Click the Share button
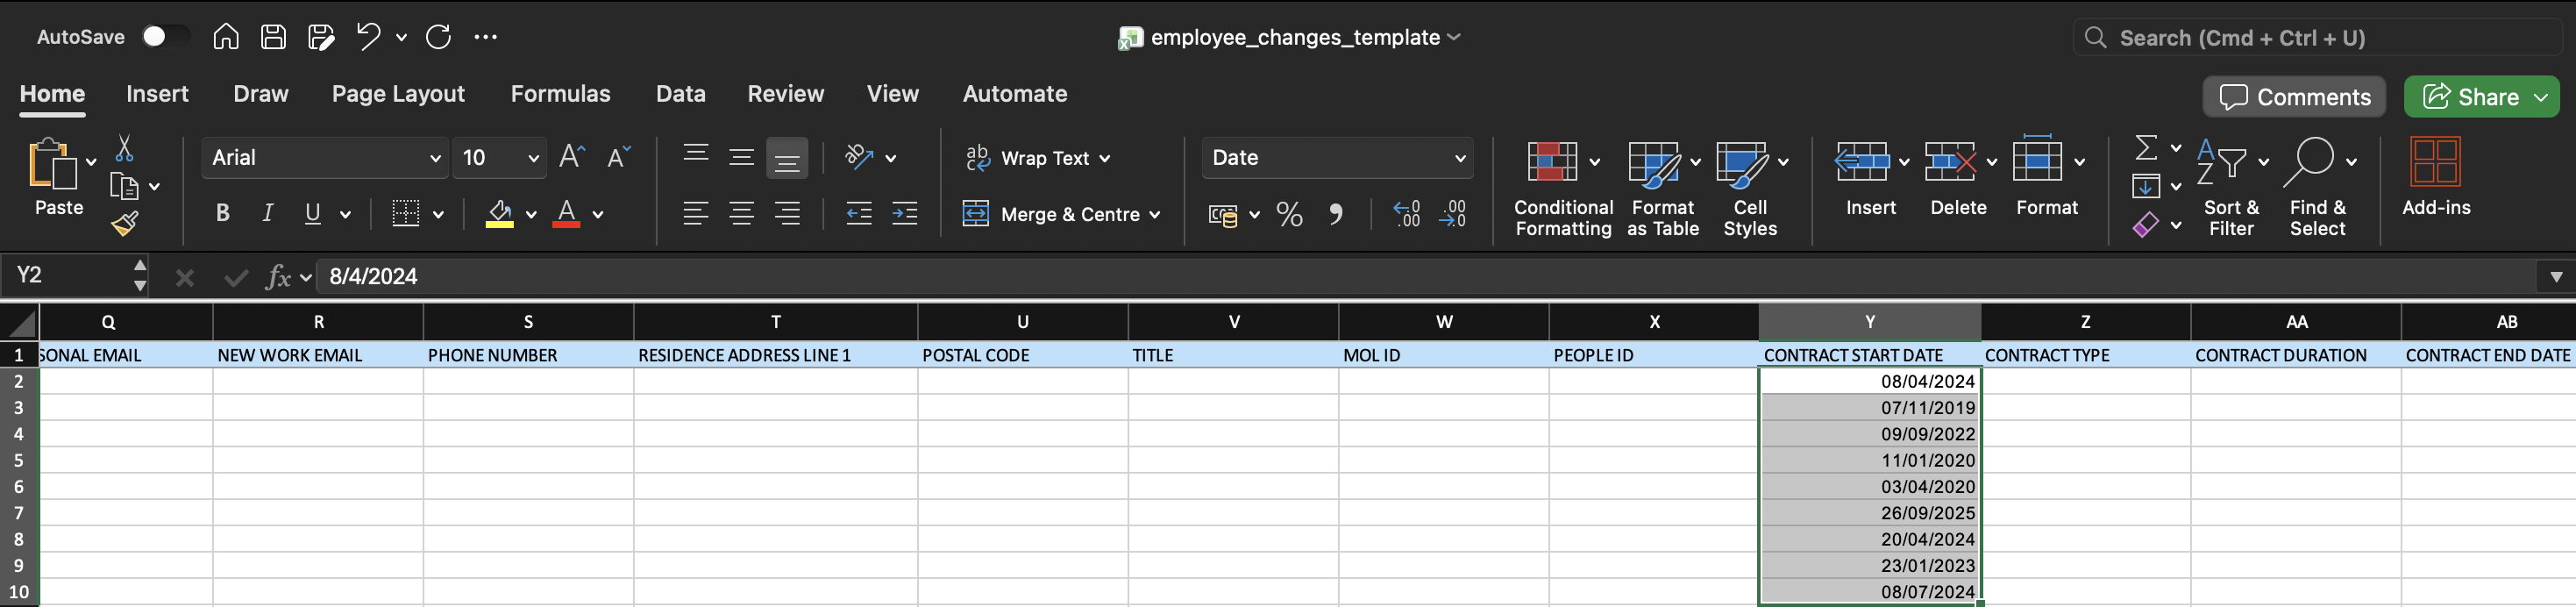 [2470, 97]
